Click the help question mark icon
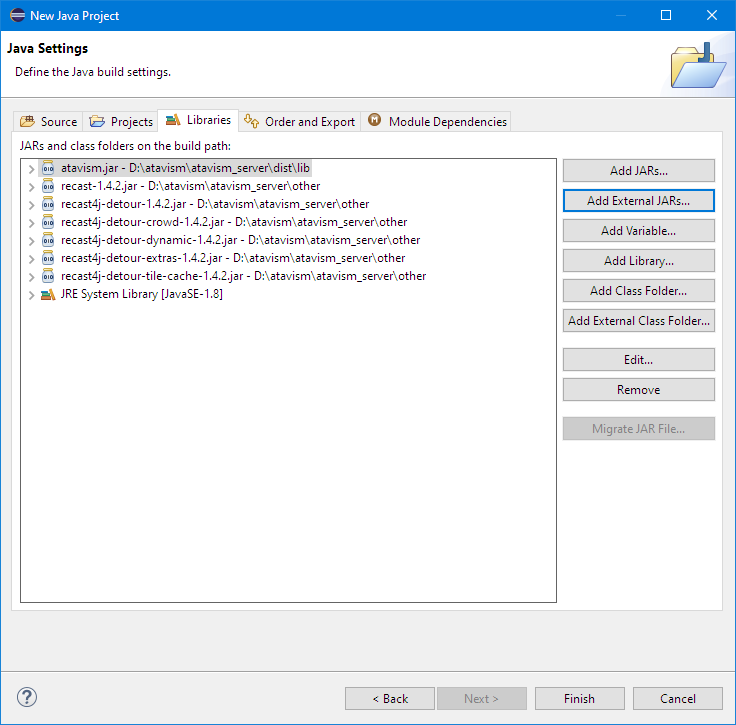The height and width of the screenshot is (725, 736). (27, 698)
